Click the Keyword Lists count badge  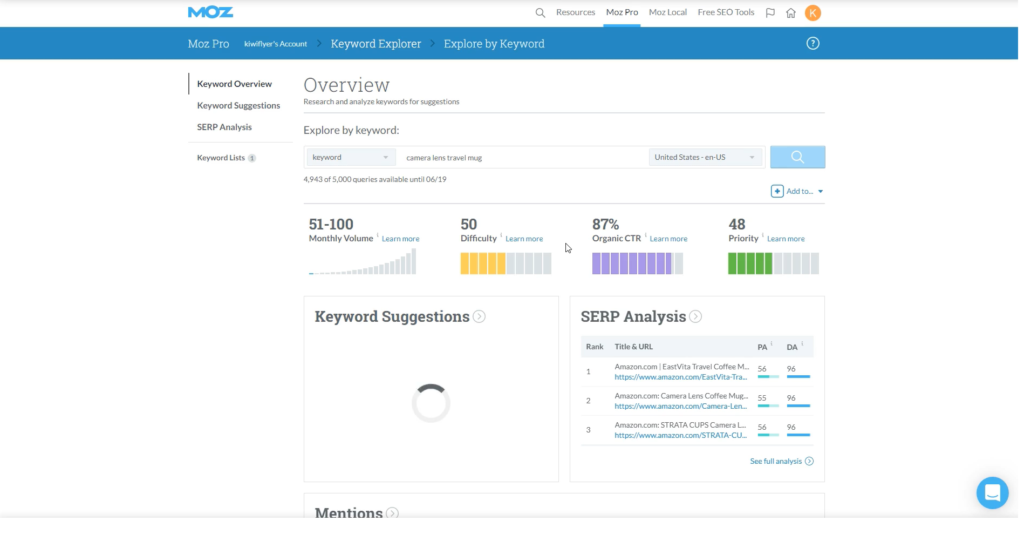click(x=252, y=158)
